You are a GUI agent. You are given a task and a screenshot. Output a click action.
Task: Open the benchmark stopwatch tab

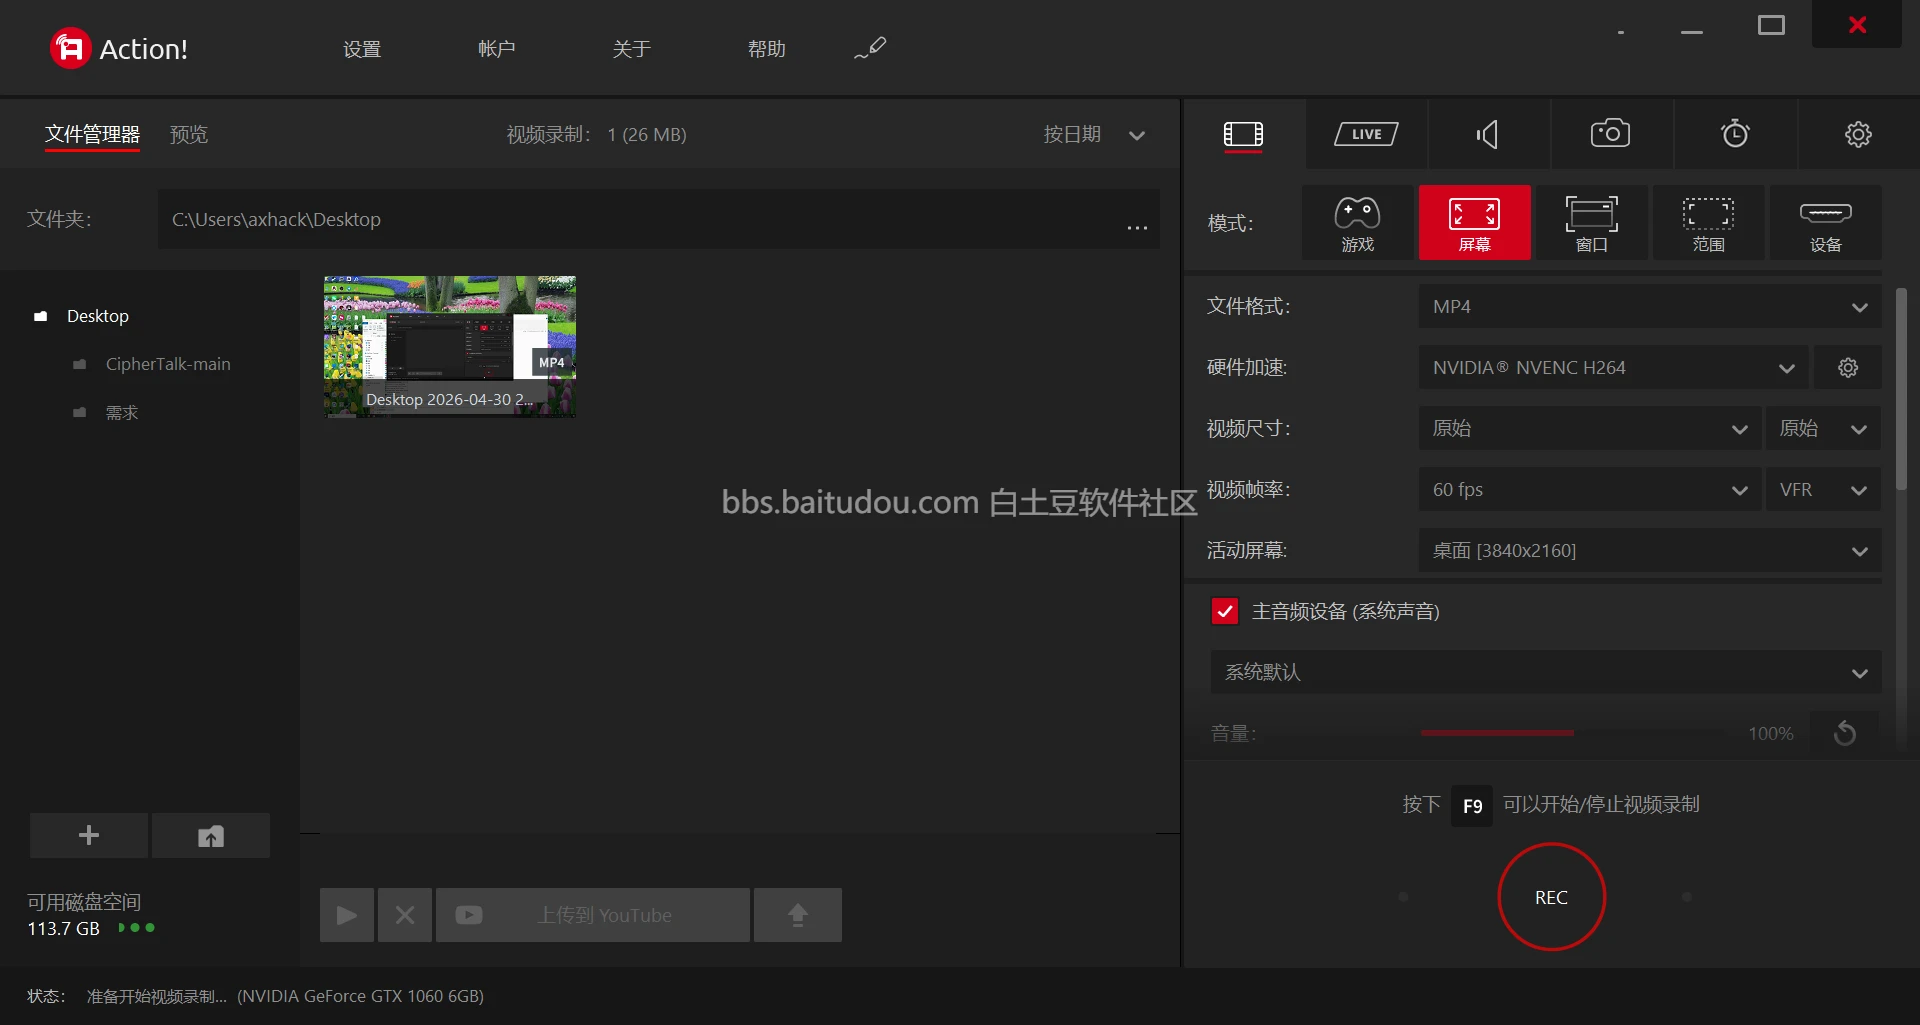coord(1735,133)
